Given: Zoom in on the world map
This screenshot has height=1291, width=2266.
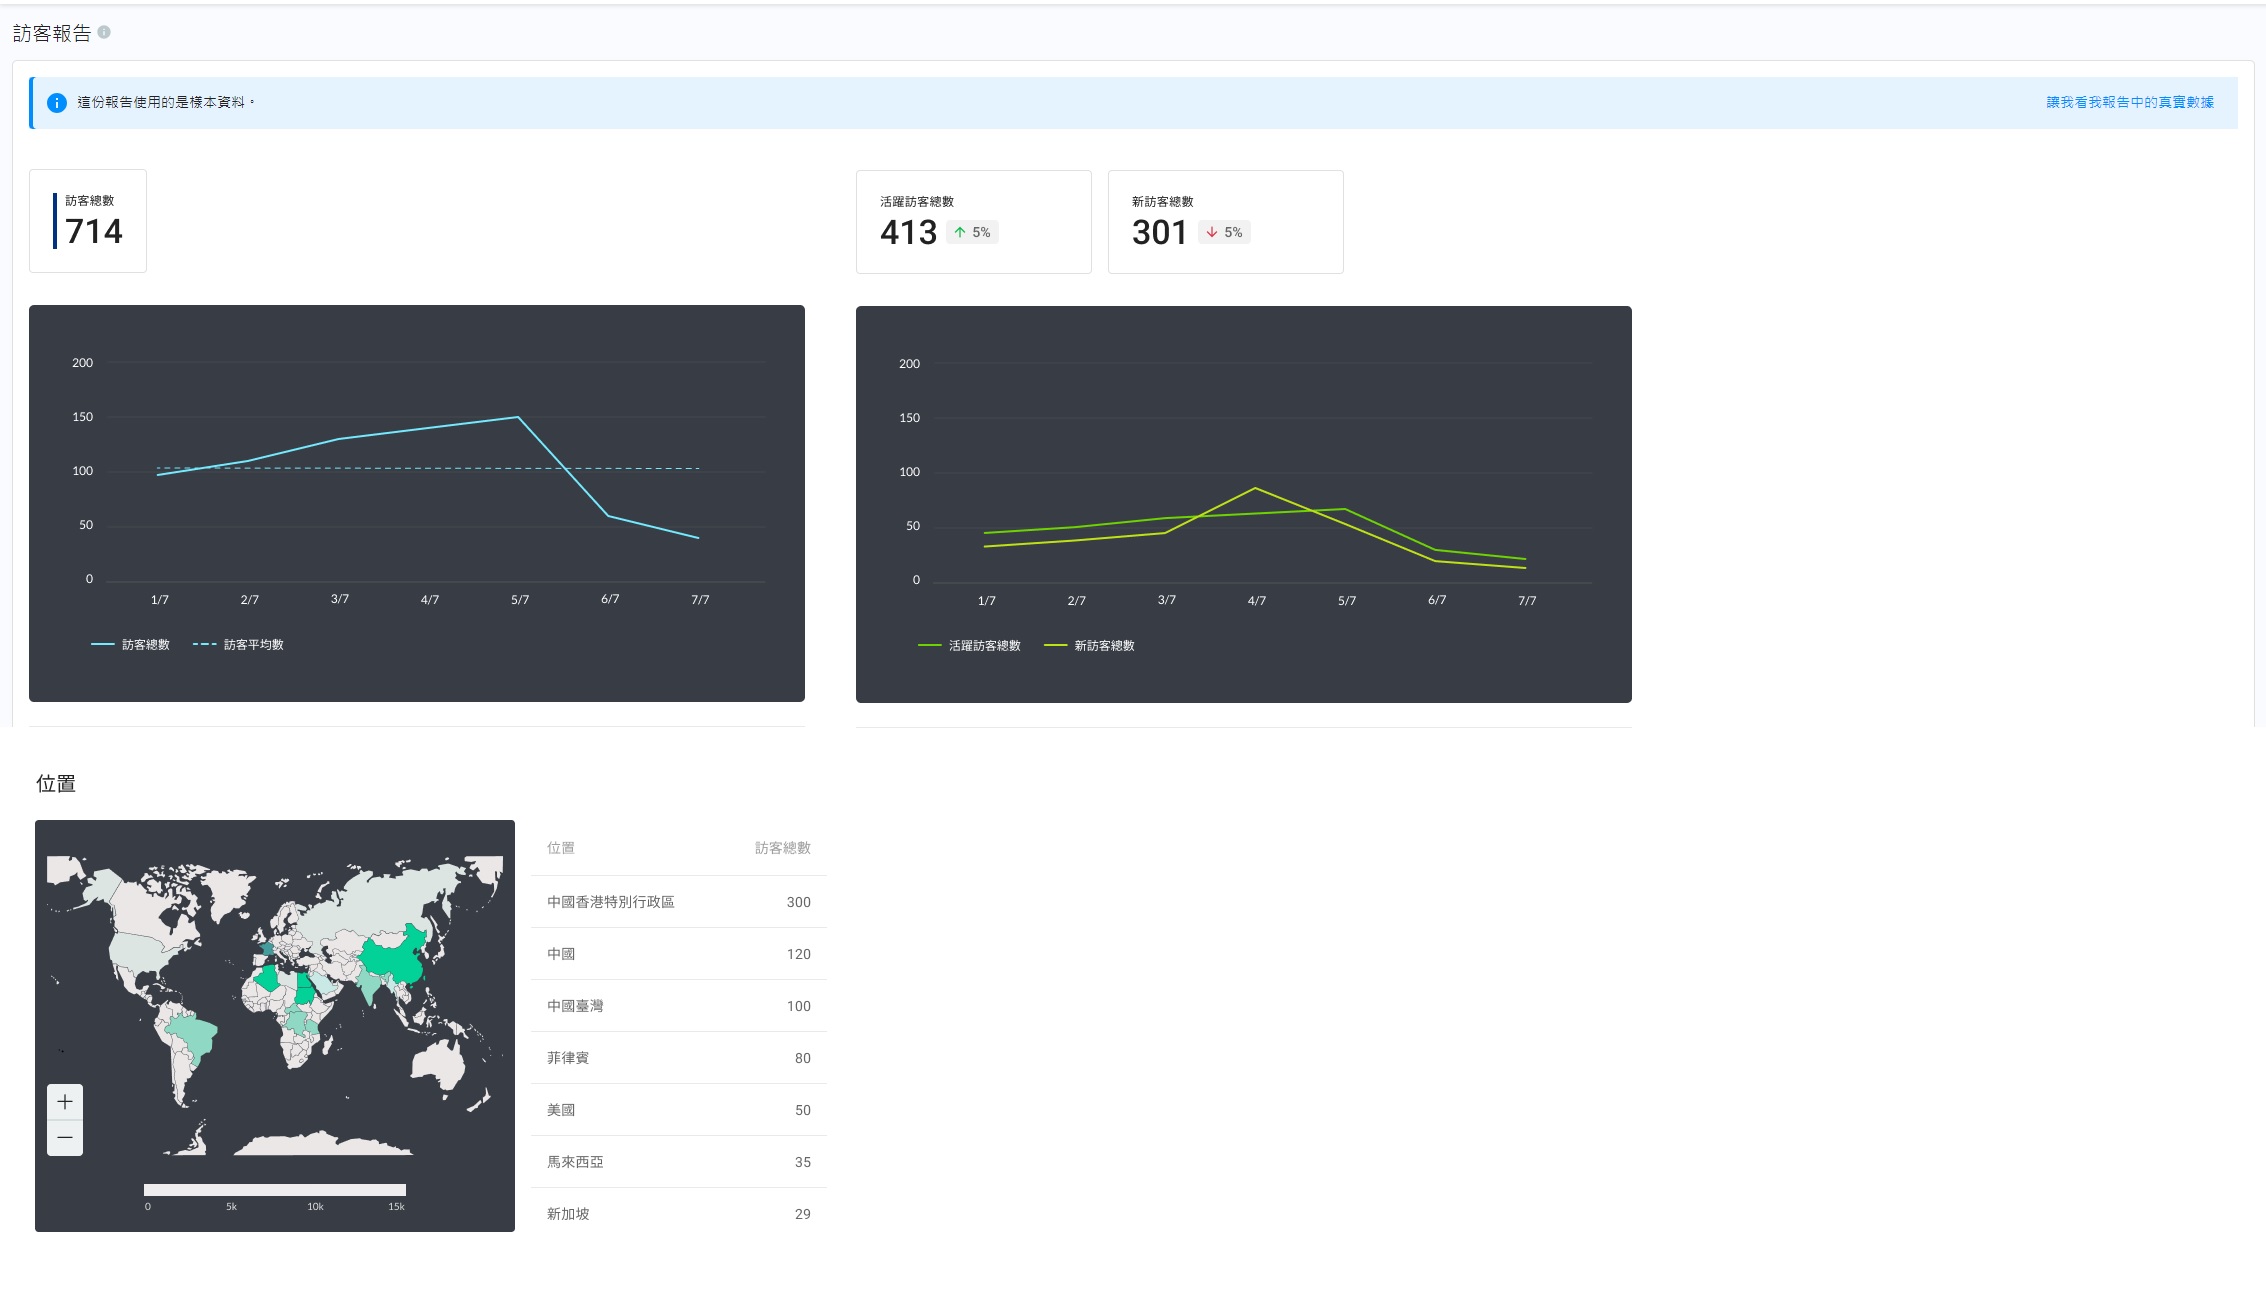Looking at the screenshot, I should [65, 1102].
